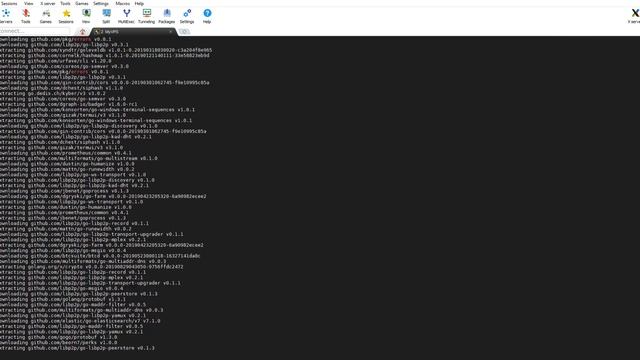
Task: Click the elastic/go-elasticsearch/v7 line
Action: click(80, 321)
